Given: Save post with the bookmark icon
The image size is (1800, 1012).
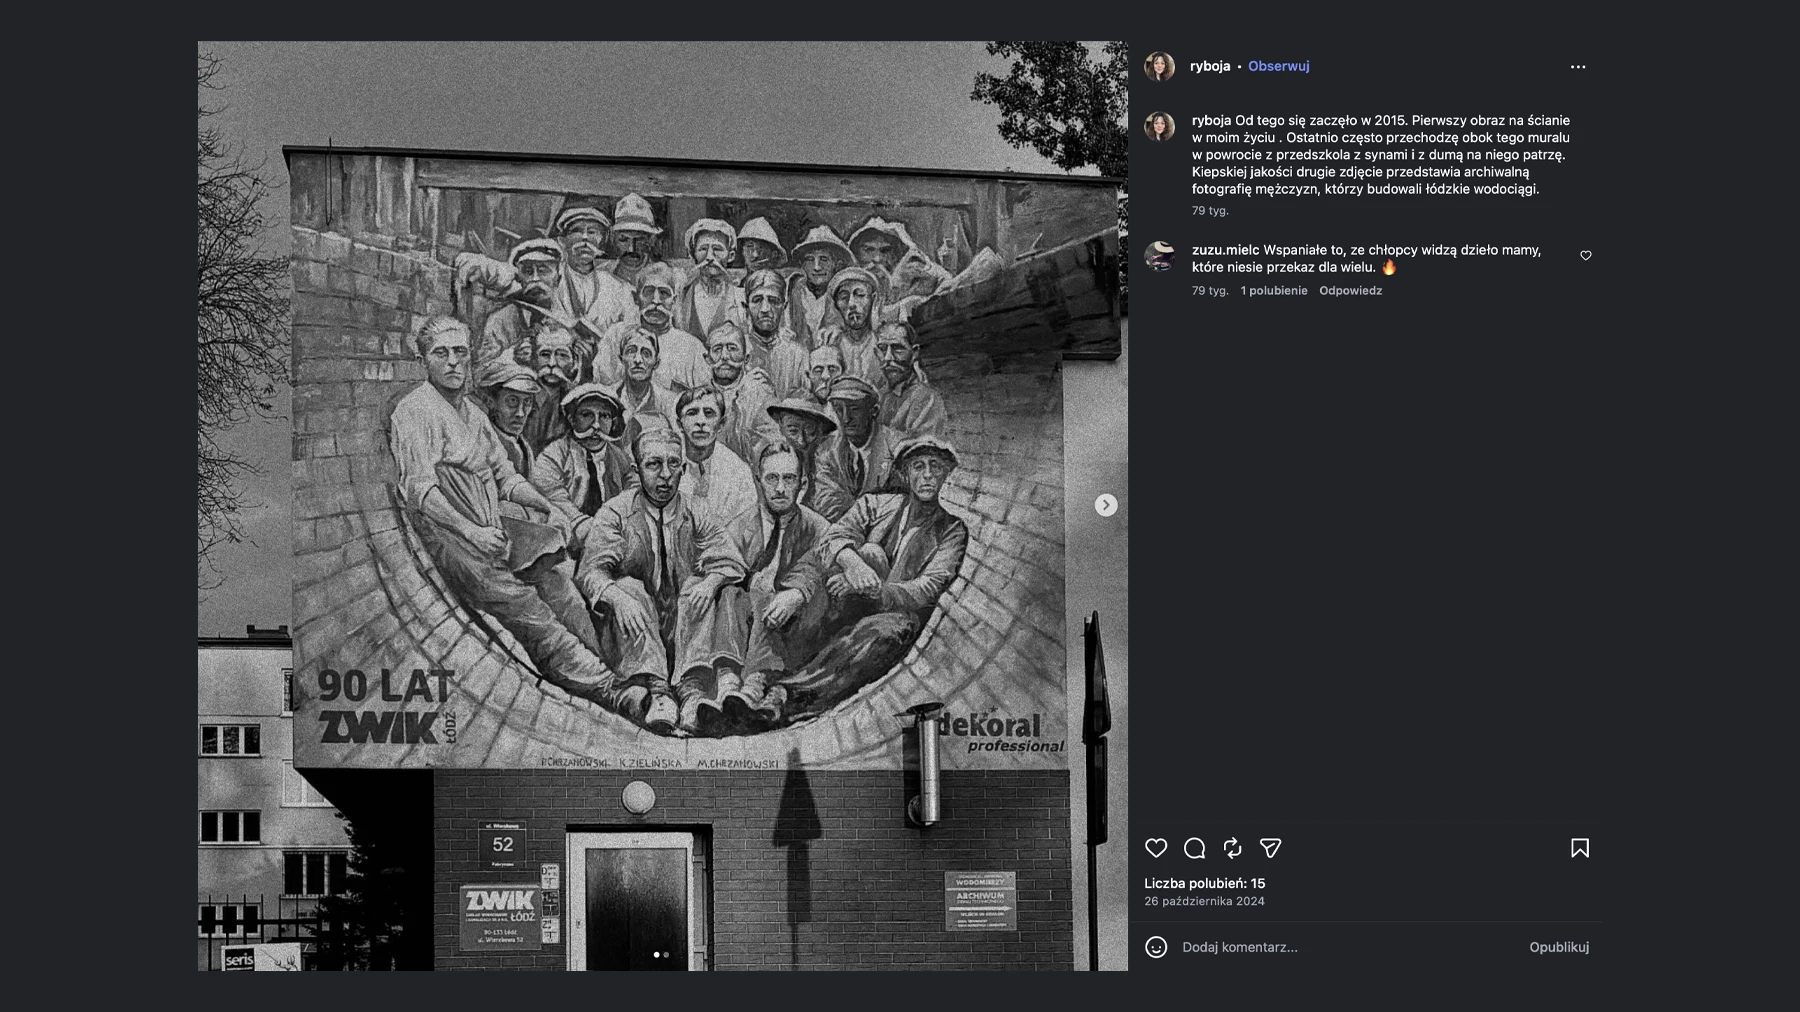Looking at the screenshot, I should click(1580, 848).
